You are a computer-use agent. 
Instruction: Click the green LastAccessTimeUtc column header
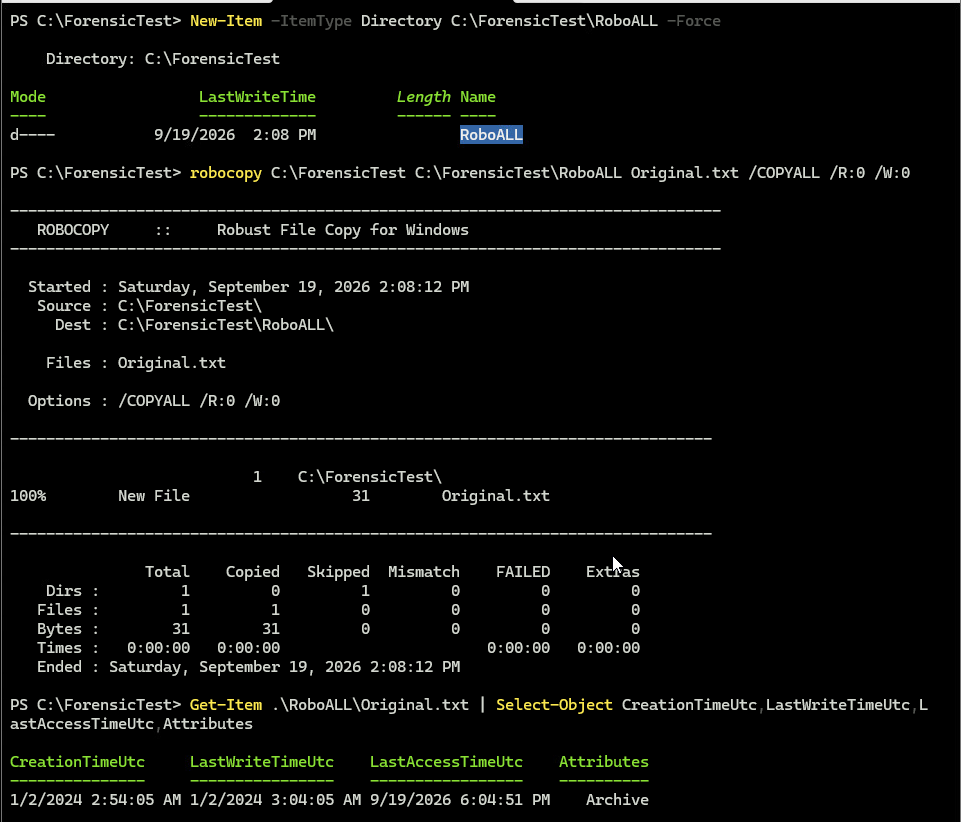click(x=447, y=762)
